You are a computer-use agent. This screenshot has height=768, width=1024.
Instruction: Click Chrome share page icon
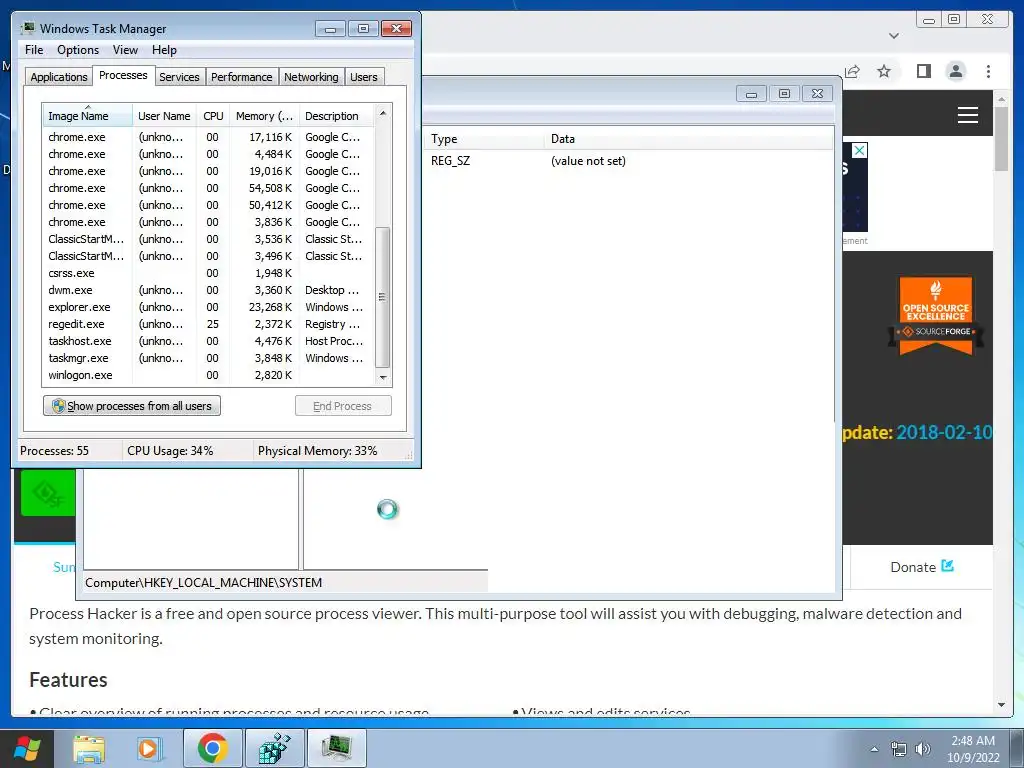point(852,71)
